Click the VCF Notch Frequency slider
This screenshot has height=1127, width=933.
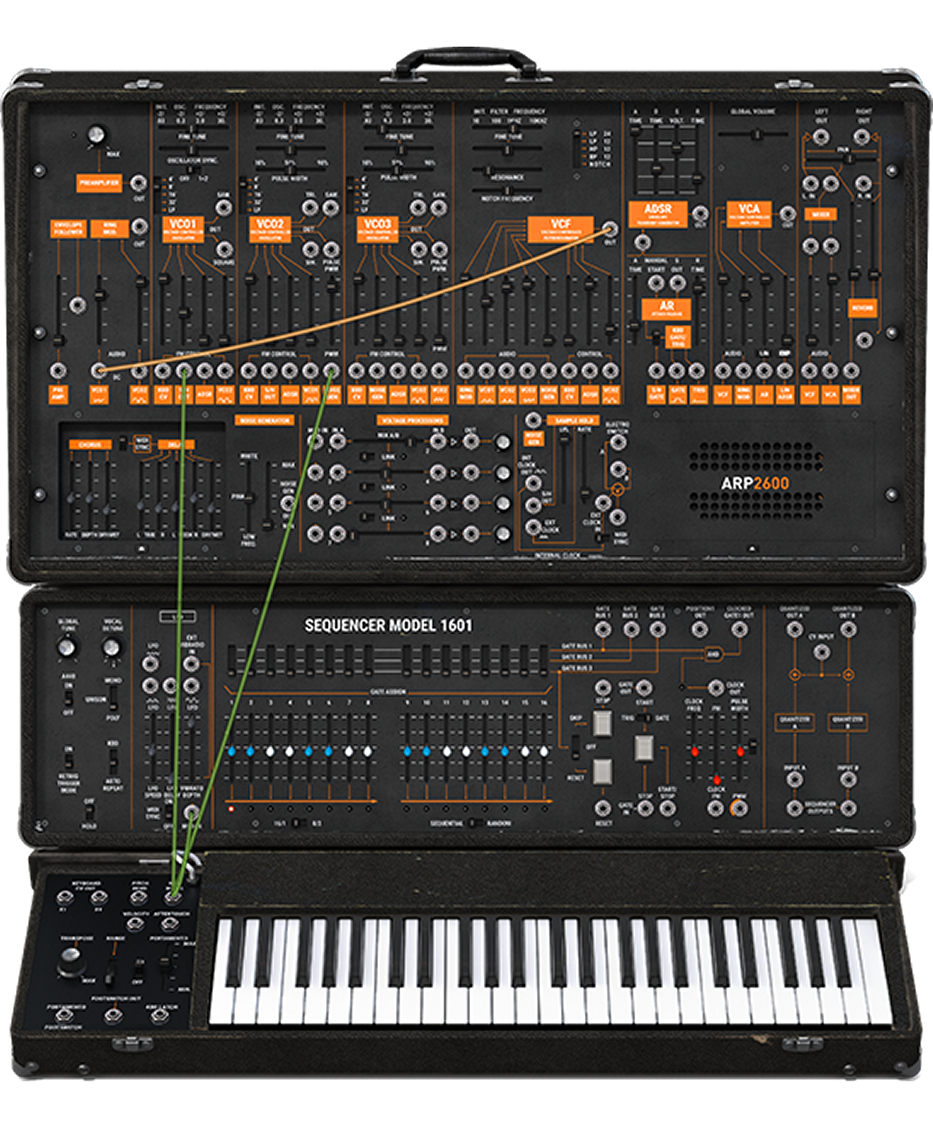pos(507,190)
